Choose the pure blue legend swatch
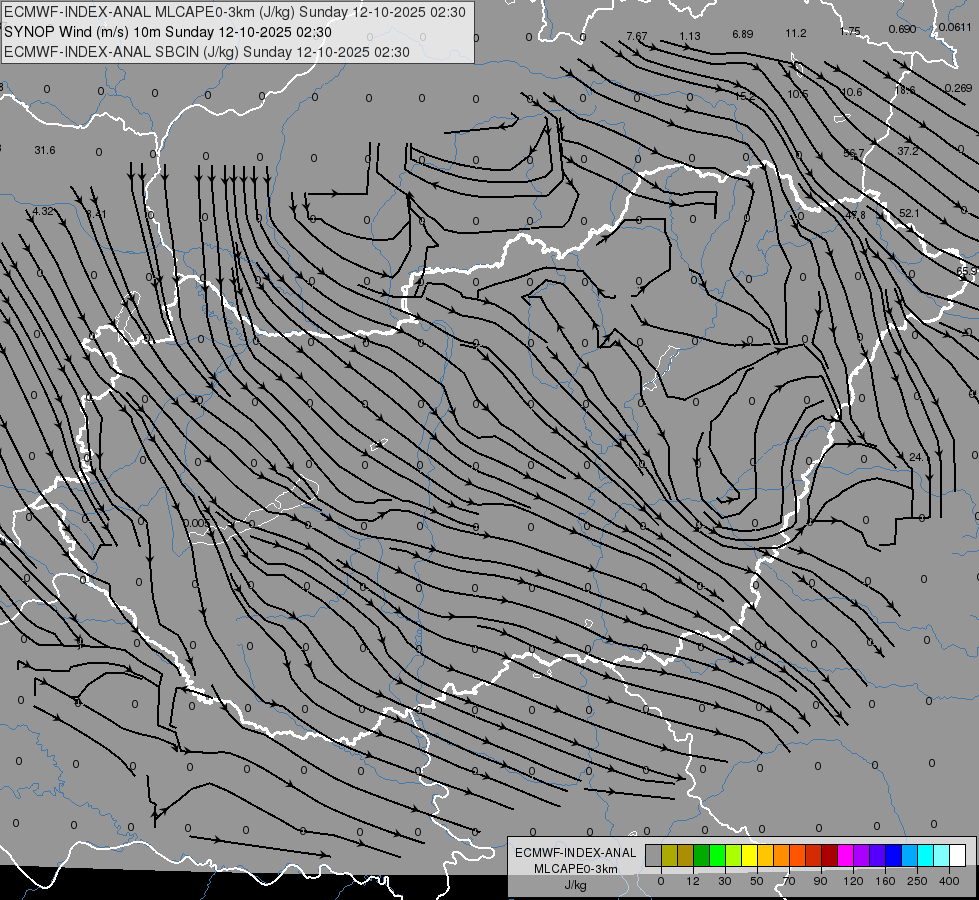 pos(894,855)
